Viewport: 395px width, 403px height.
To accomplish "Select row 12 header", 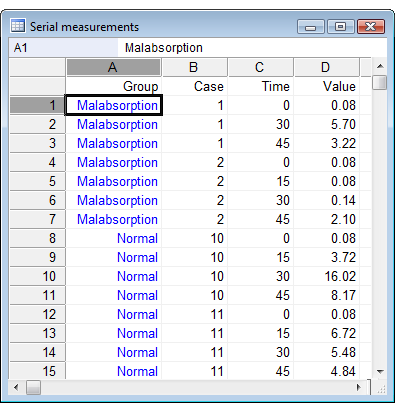I will click(x=37, y=314).
